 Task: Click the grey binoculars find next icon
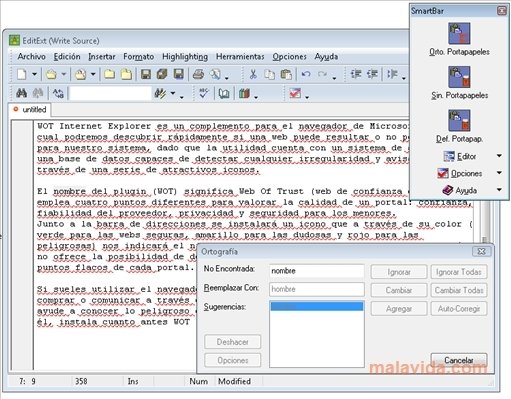[38, 93]
